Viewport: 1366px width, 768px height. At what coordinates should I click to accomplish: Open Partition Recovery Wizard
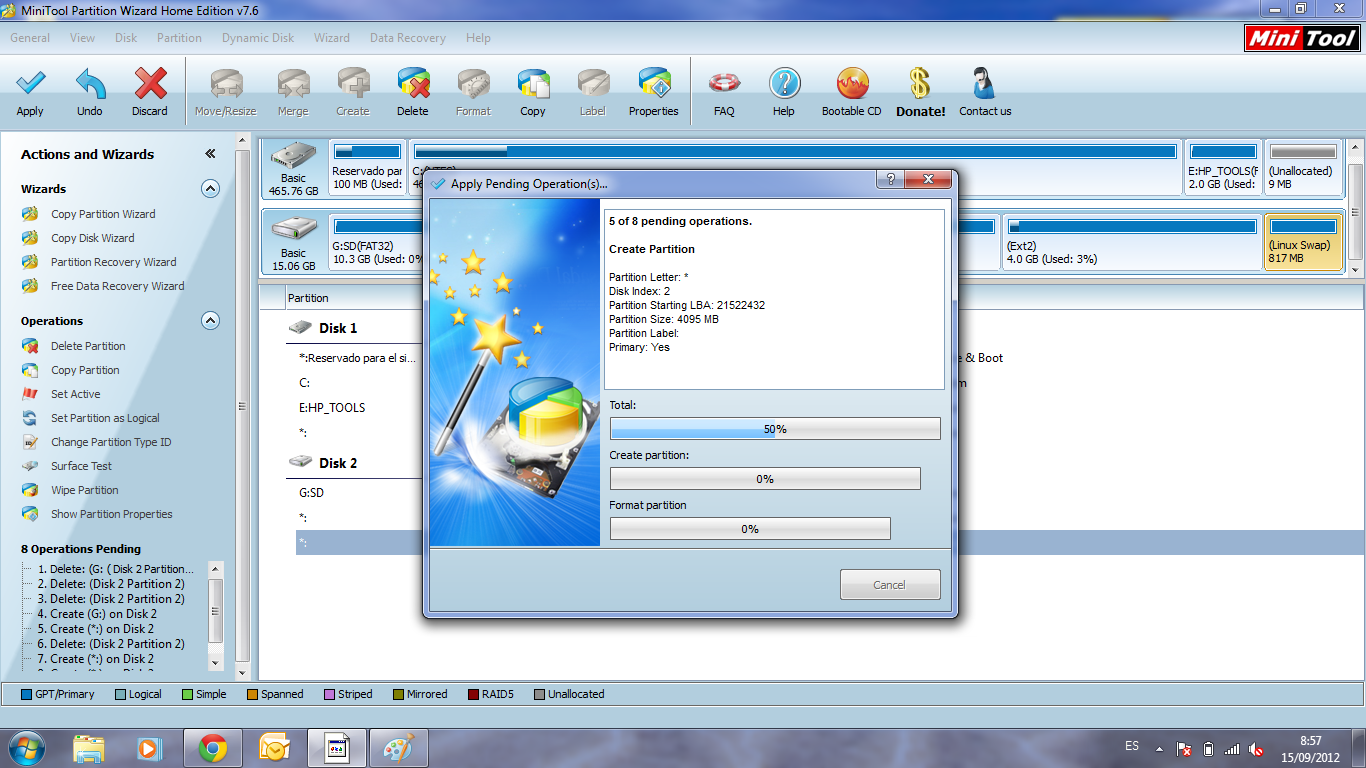click(113, 262)
